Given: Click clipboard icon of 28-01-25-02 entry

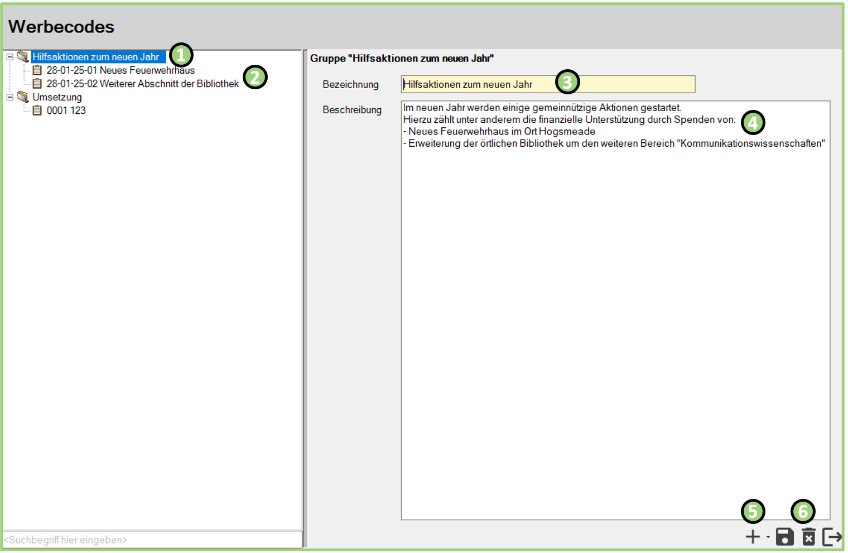Looking at the screenshot, I should tap(38, 84).
